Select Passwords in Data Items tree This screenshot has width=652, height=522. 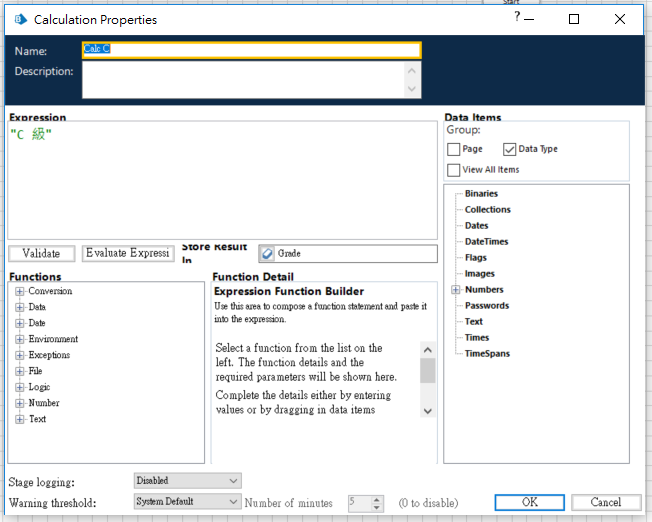(487, 306)
